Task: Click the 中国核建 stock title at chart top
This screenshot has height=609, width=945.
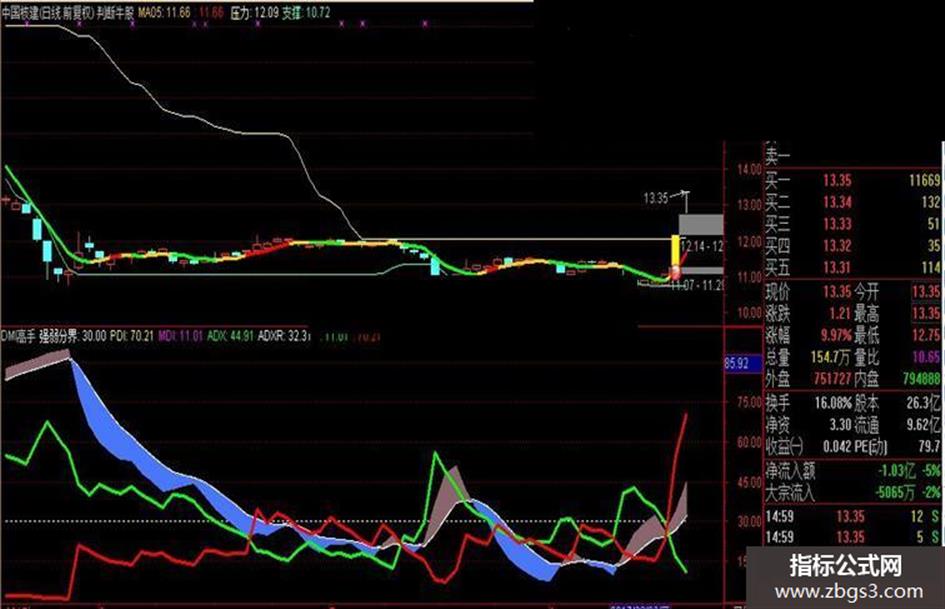Action: click(x=20, y=13)
